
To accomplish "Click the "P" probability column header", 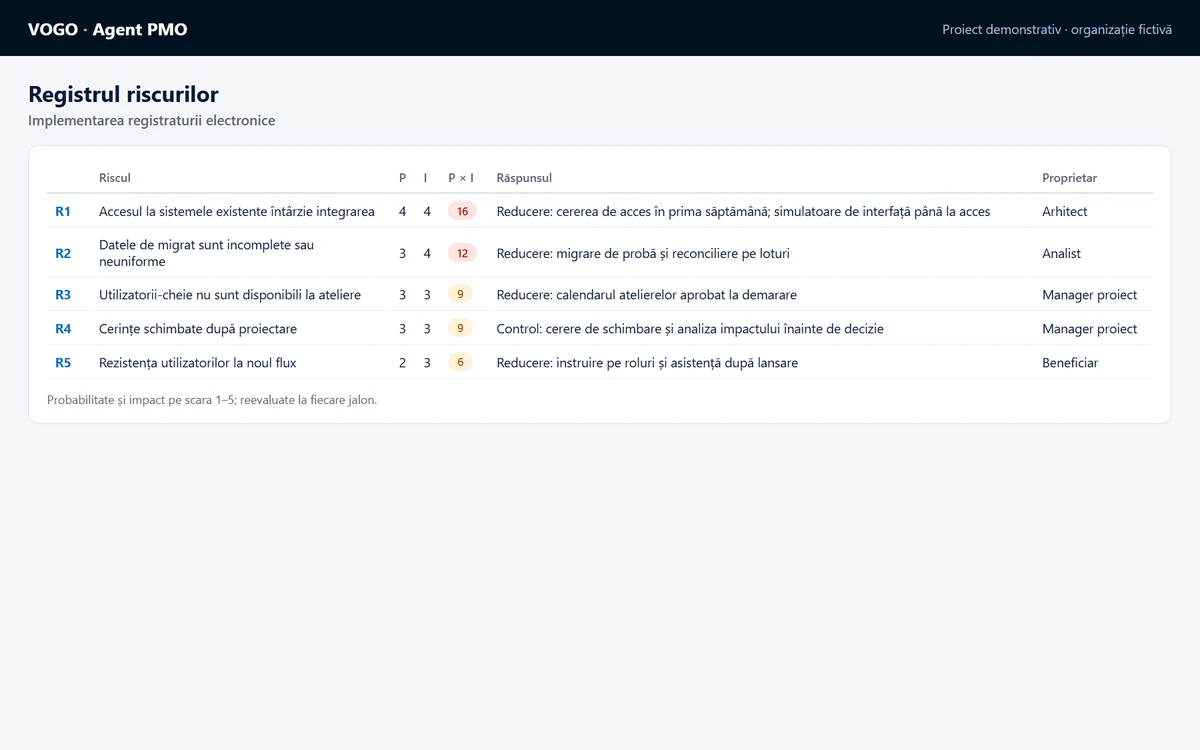I will pyautogui.click(x=403, y=178).
